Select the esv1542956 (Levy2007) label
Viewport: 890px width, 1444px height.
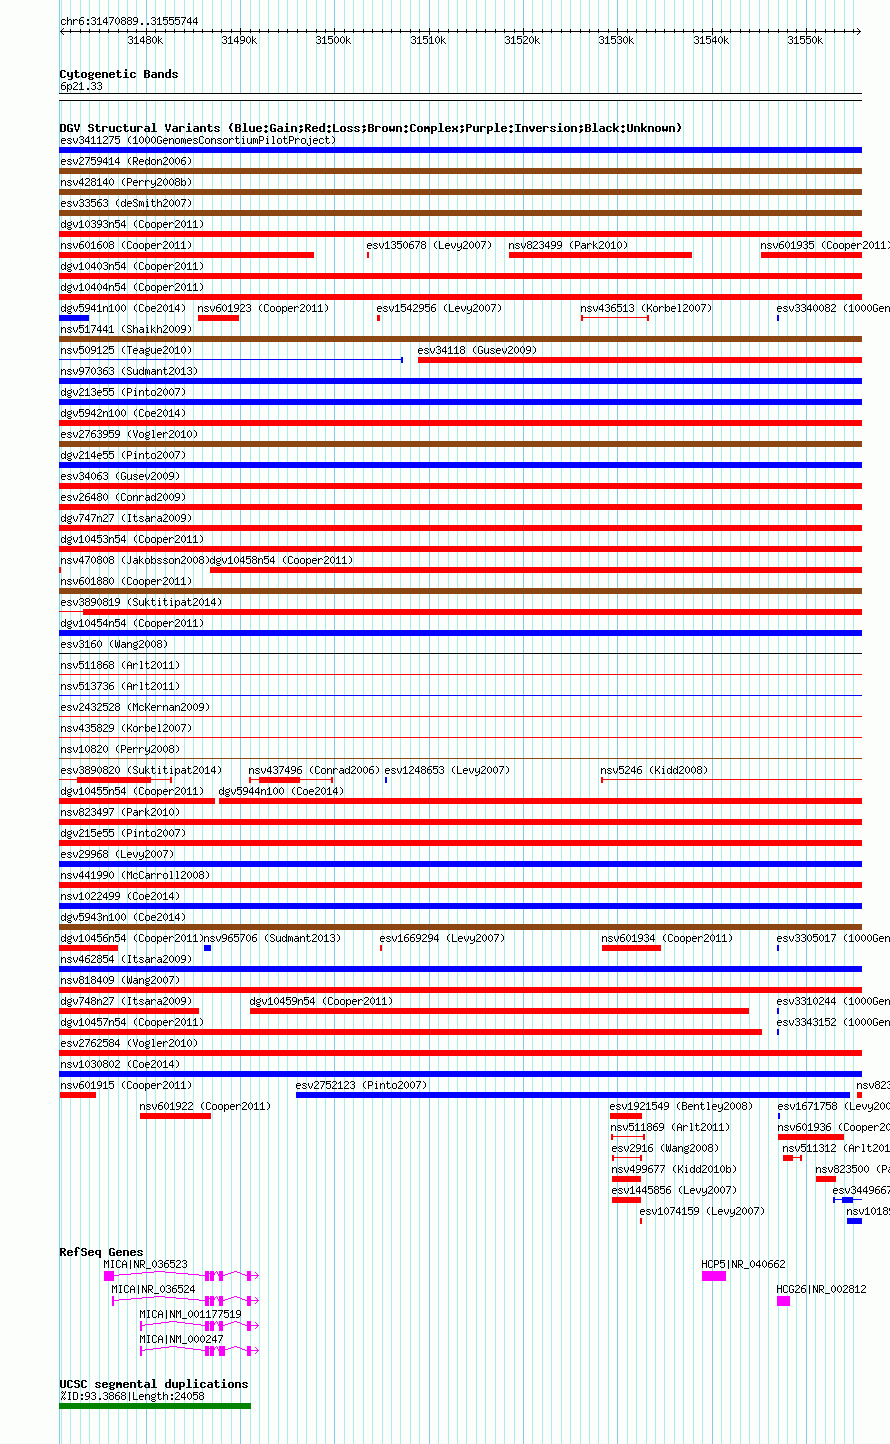(x=439, y=308)
